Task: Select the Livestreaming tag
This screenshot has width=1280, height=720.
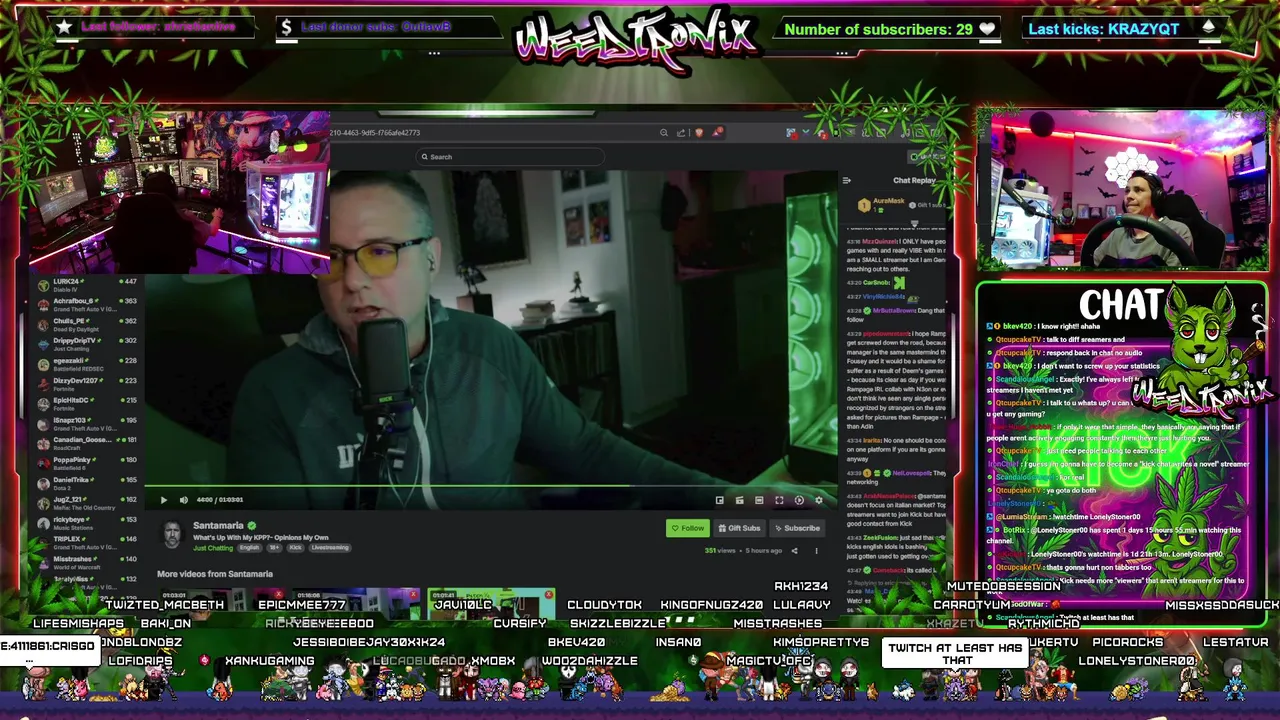Action: tap(329, 548)
